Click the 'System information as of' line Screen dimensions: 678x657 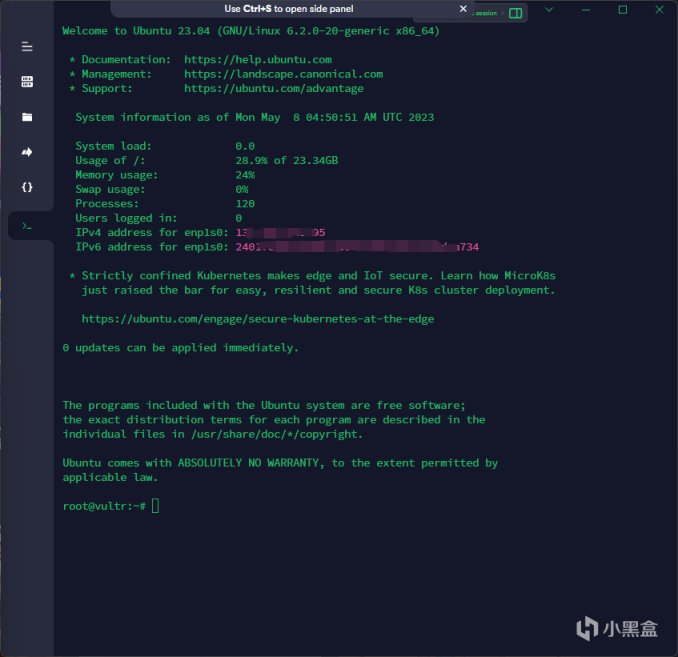click(x=254, y=118)
